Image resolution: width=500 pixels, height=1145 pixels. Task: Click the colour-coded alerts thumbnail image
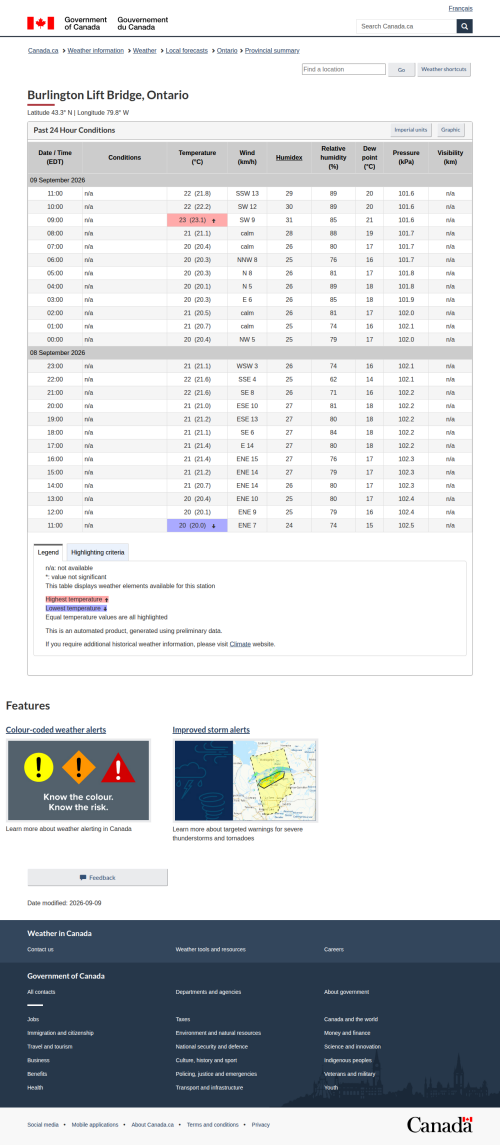[x=78, y=781]
